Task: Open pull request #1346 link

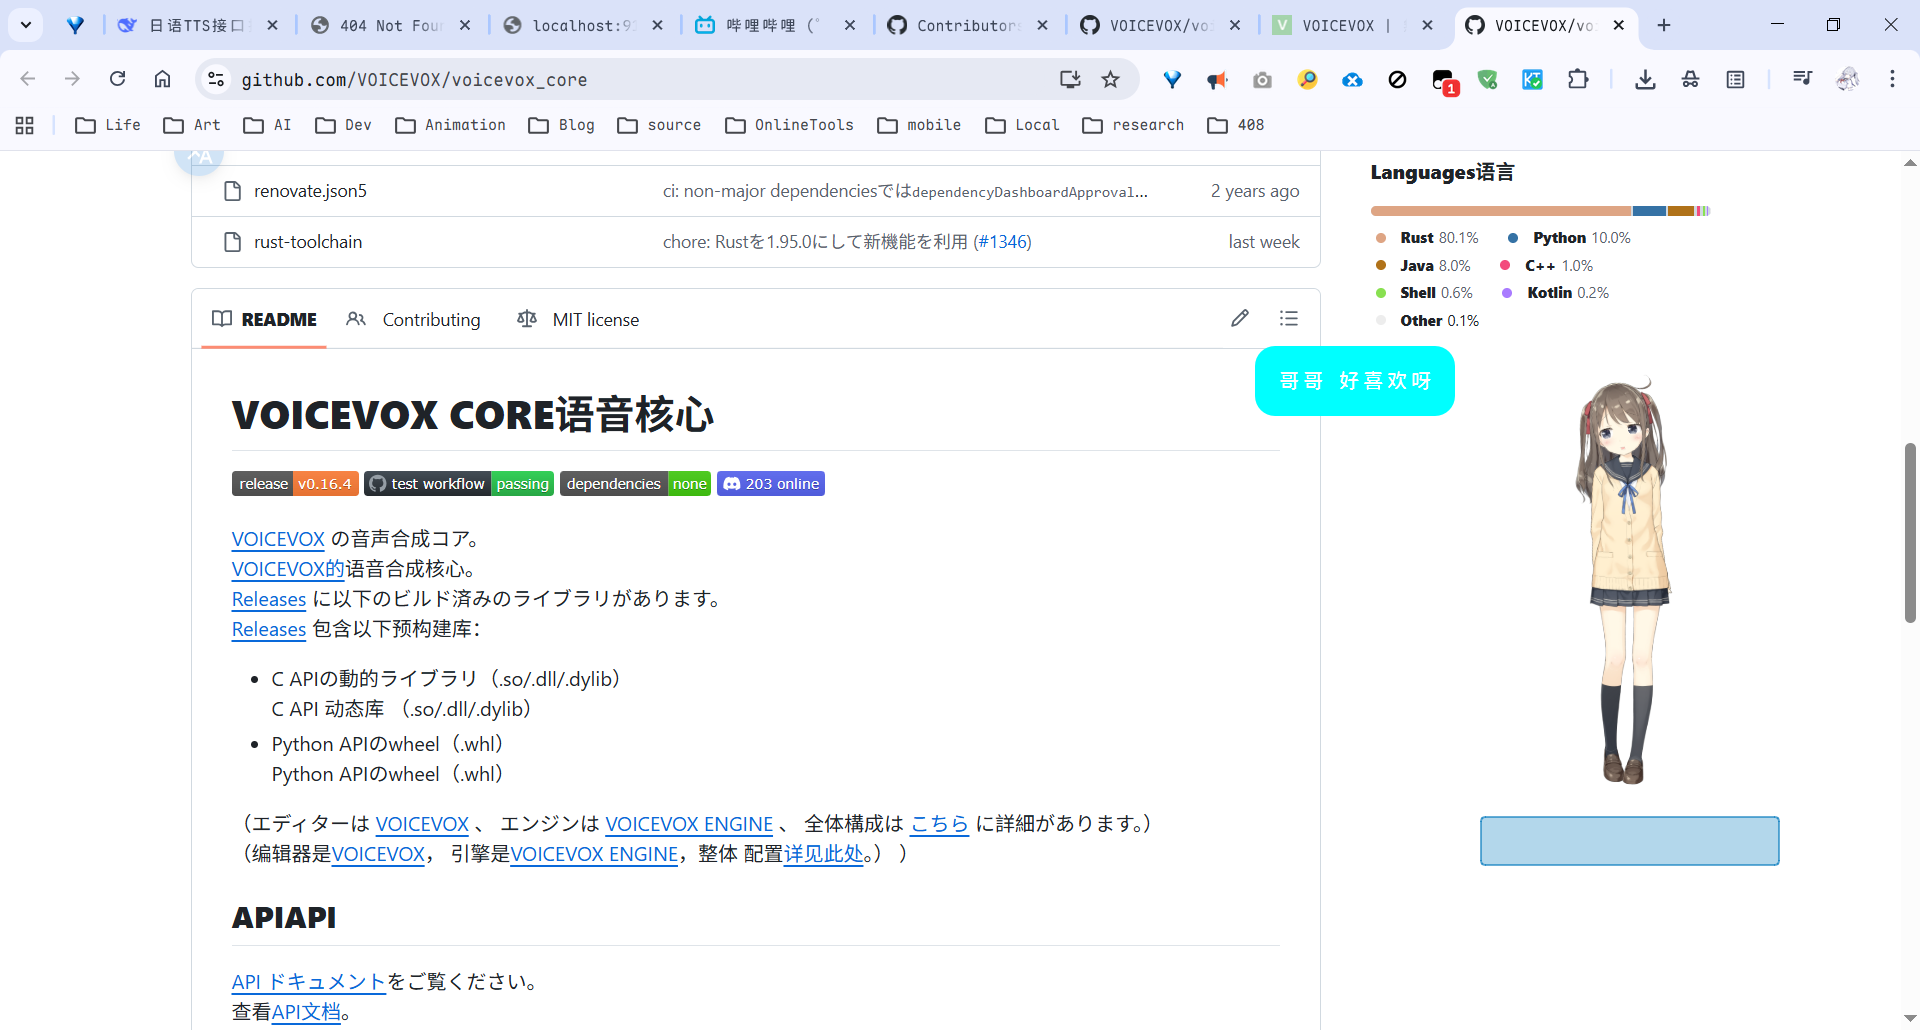Action: (x=1003, y=242)
